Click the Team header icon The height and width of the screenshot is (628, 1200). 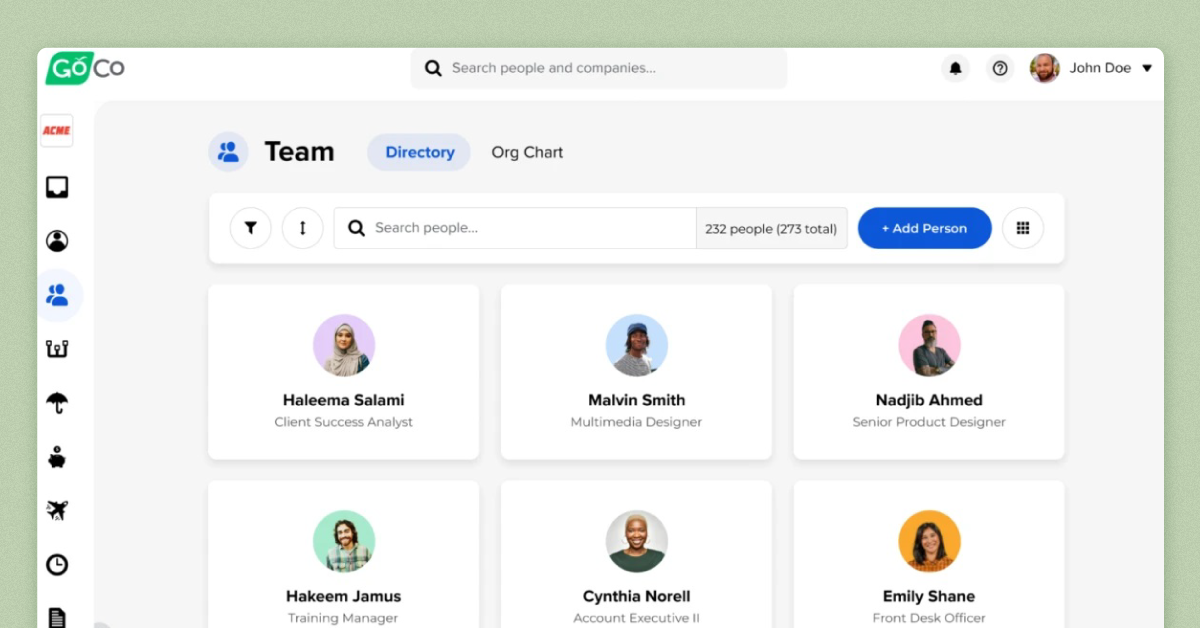[228, 152]
